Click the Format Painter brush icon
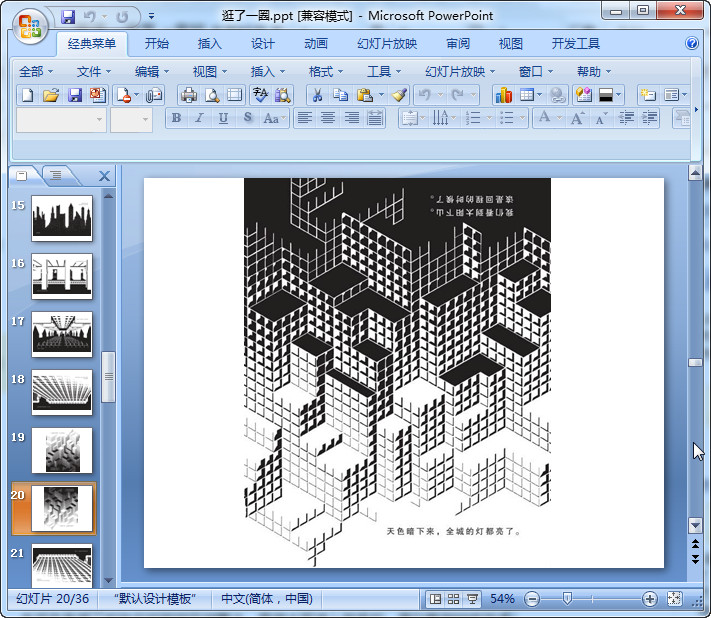 399,95
